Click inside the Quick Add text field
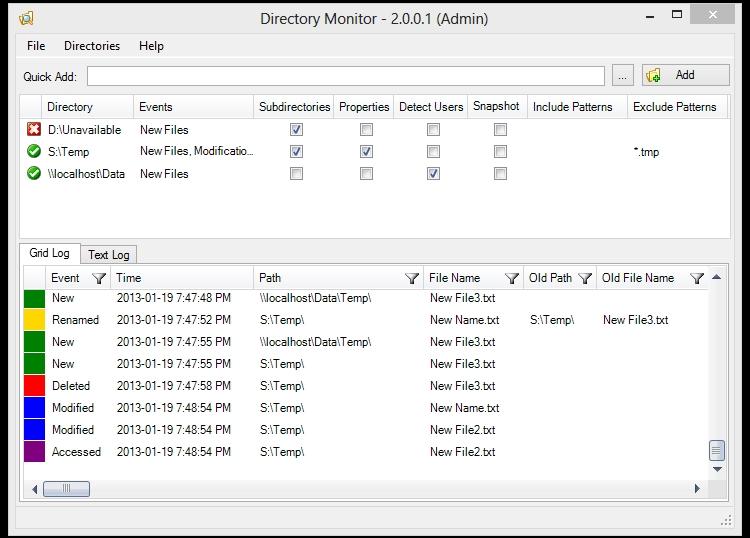 pyautogui.click(x=345, y=76)
